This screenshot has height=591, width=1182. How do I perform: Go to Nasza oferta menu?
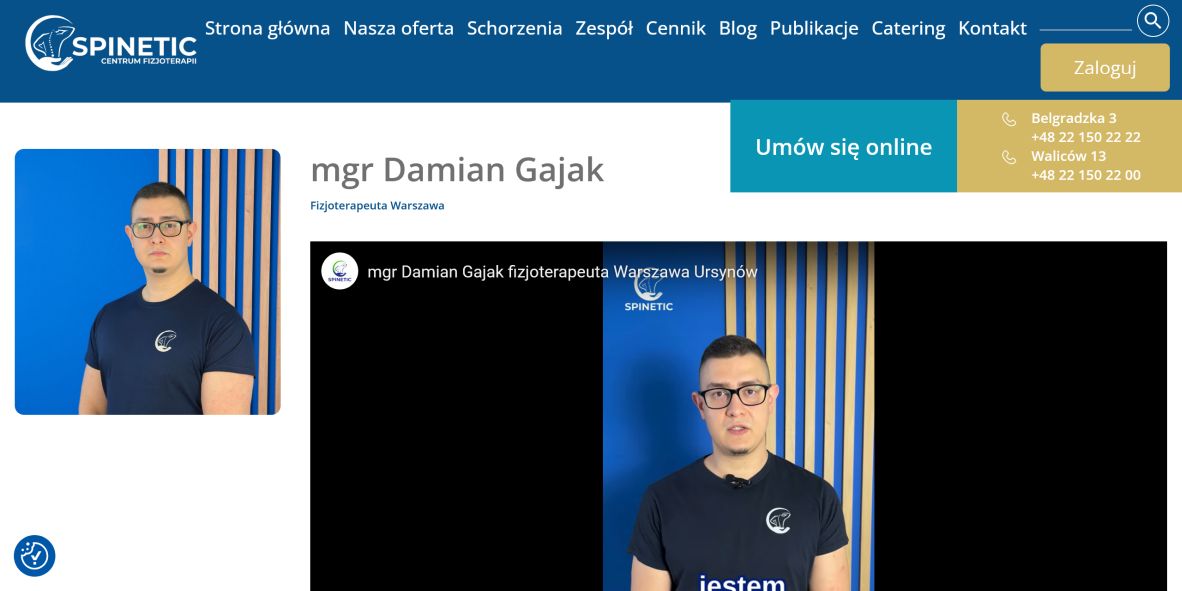[399, 29]
